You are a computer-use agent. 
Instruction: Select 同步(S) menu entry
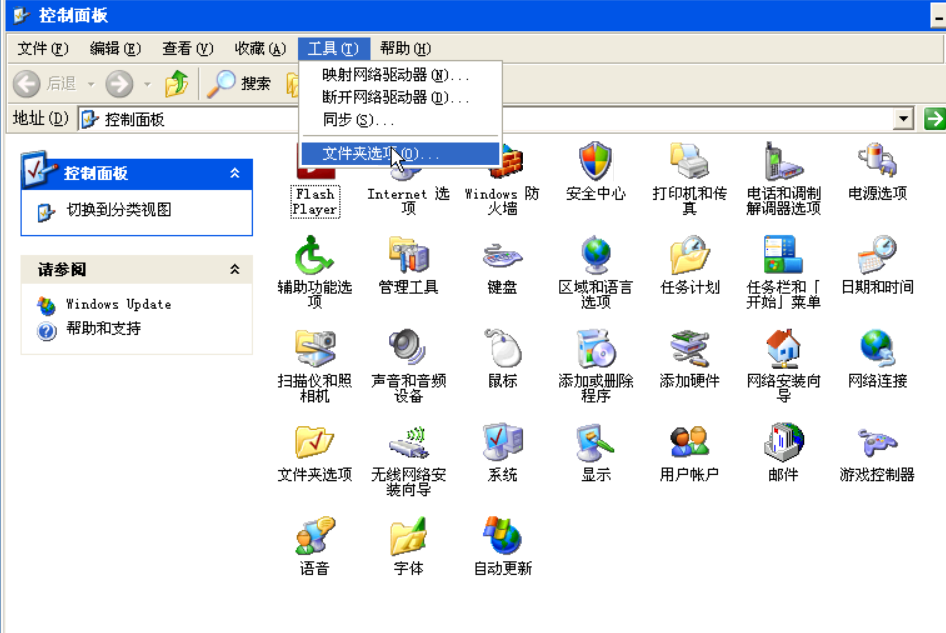pyautogui.click(x=401, y=120)
